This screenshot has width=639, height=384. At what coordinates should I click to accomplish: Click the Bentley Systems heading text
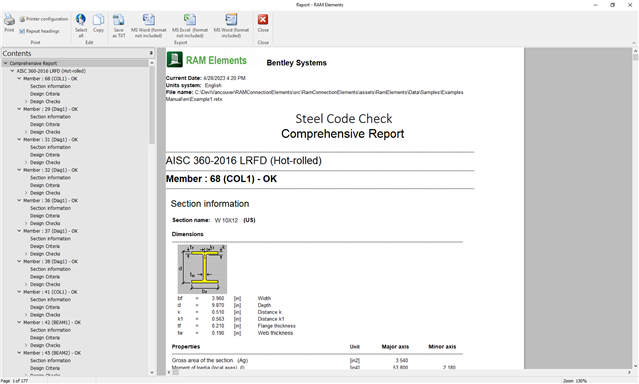click(296, 63)
